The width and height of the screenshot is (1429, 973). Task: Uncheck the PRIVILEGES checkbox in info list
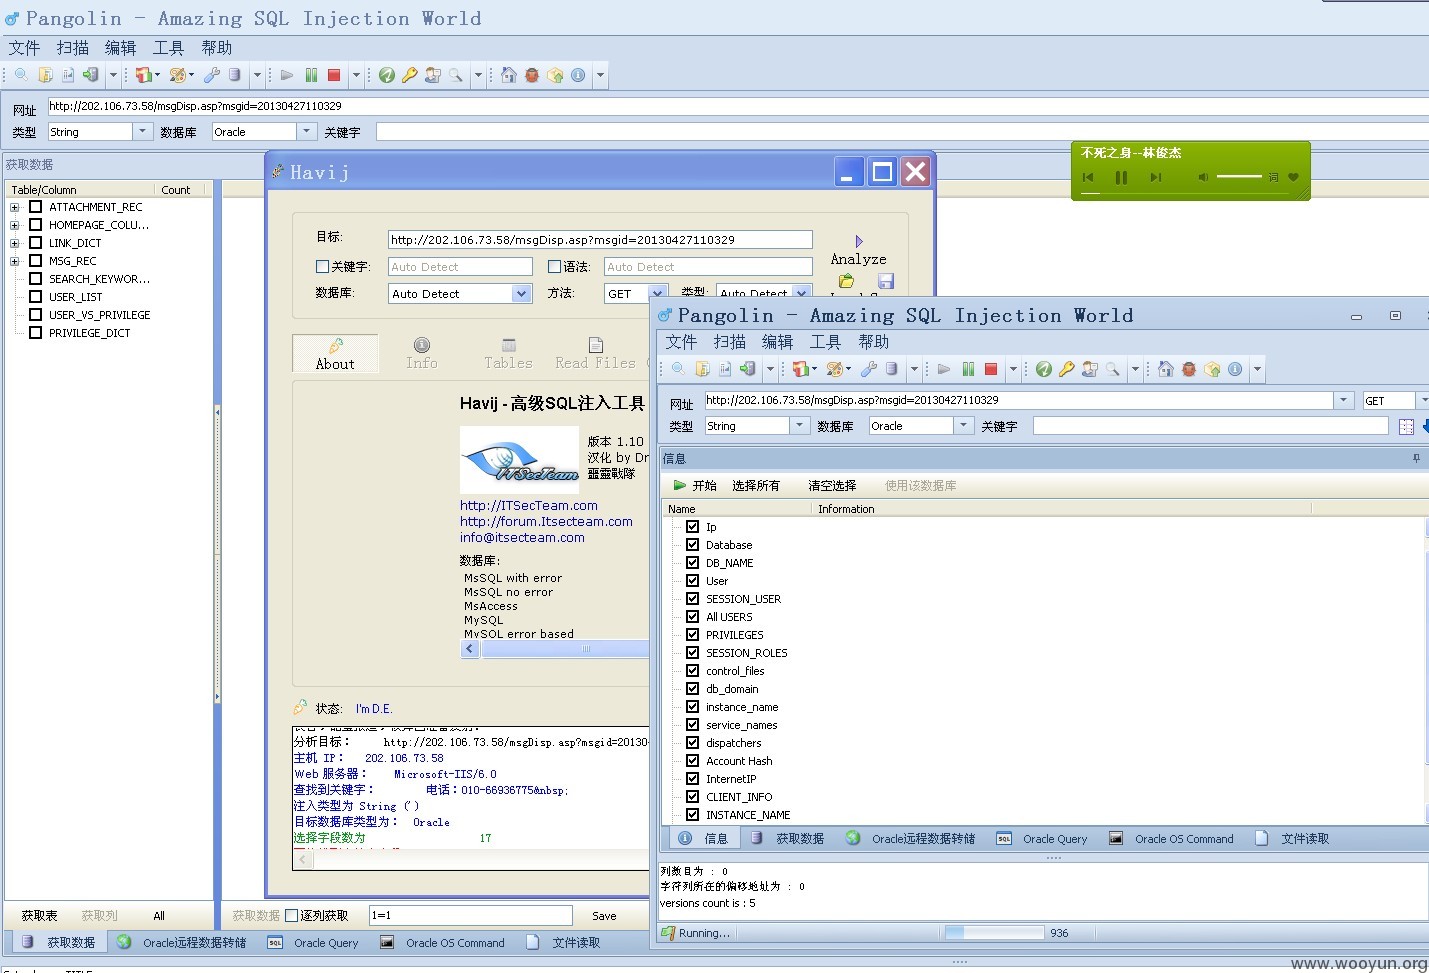(692, 635)
